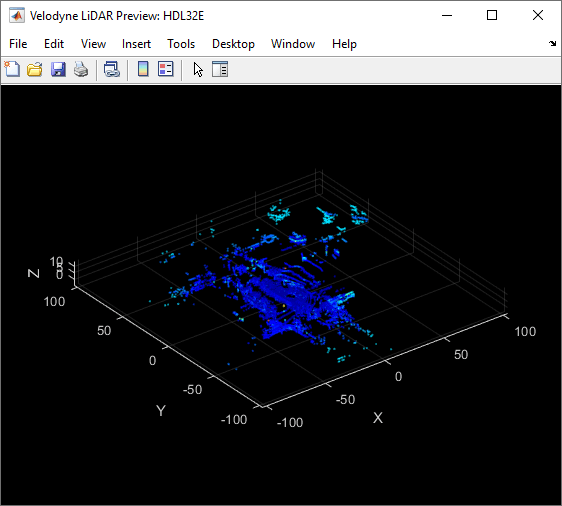The height and width of the screenshot is (506, 562).
Task: Insert a legend using the toolbar icon
Action: [x=166, y=69]
